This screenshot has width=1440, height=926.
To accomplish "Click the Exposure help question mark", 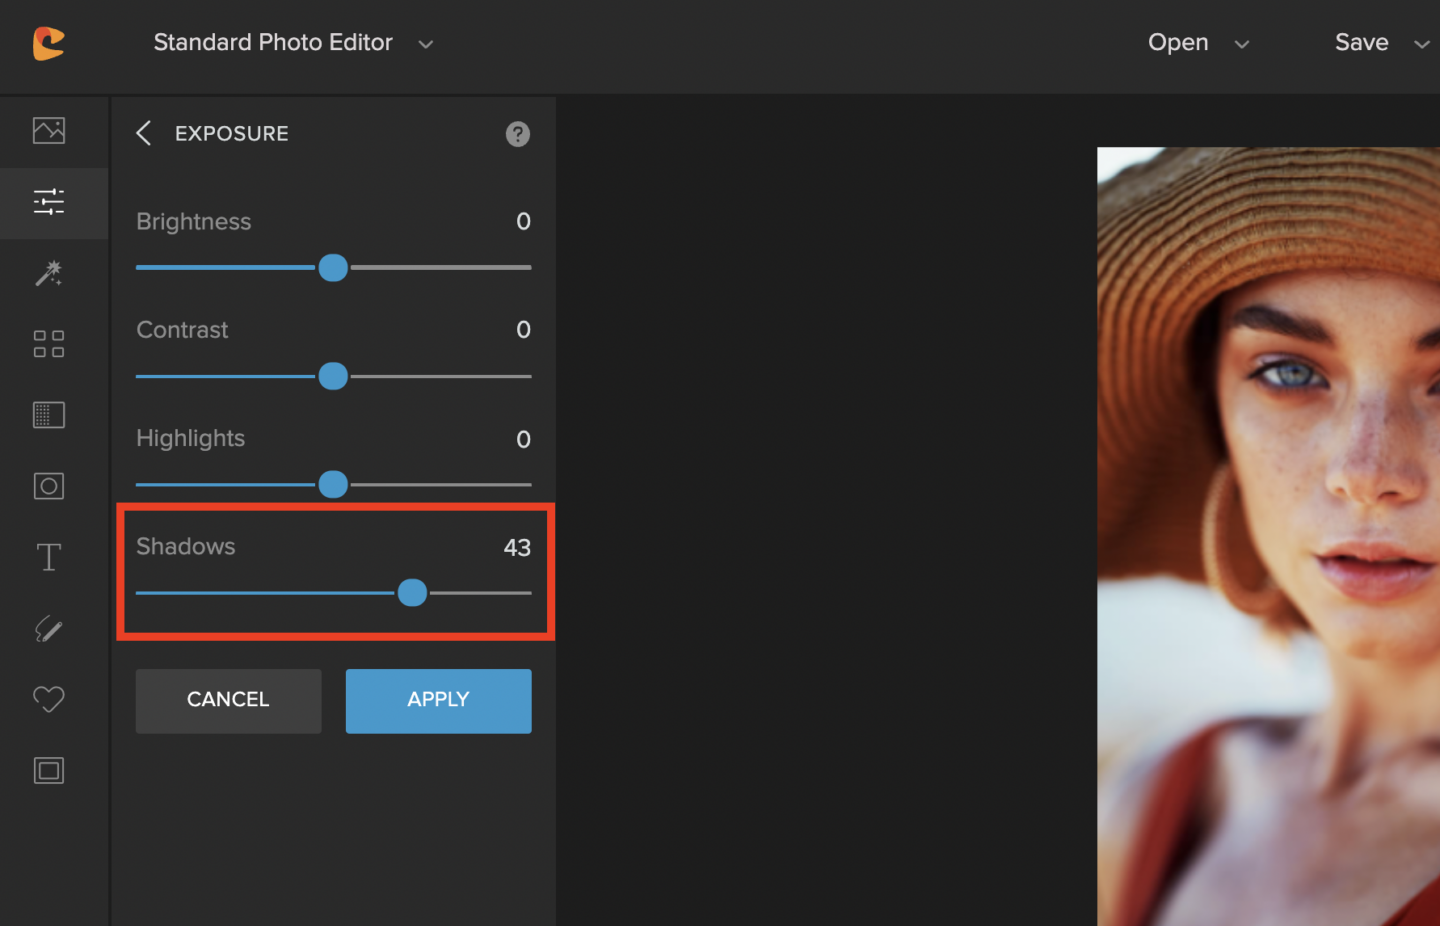I will 518,134.
